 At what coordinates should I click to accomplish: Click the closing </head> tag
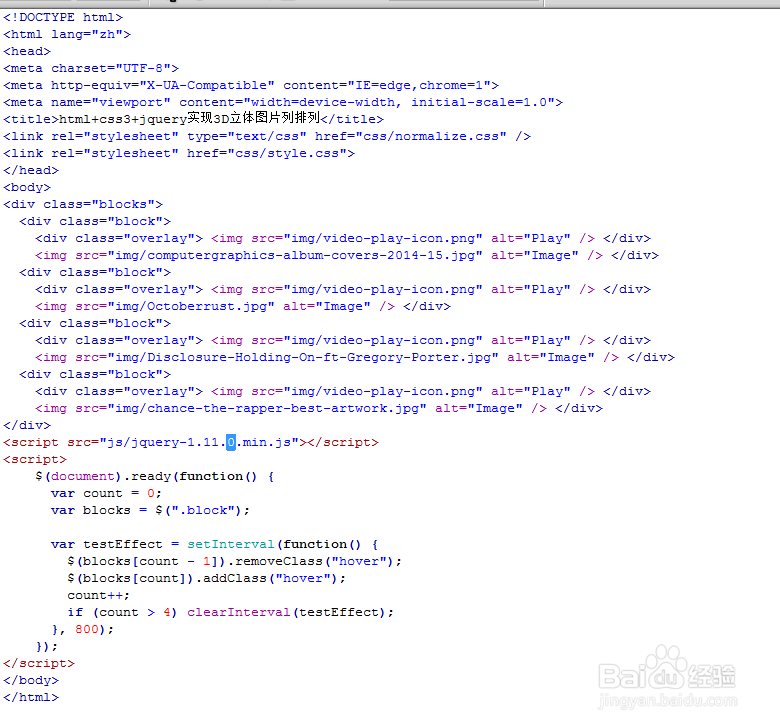pyautogui.click(x=31, y=170)
